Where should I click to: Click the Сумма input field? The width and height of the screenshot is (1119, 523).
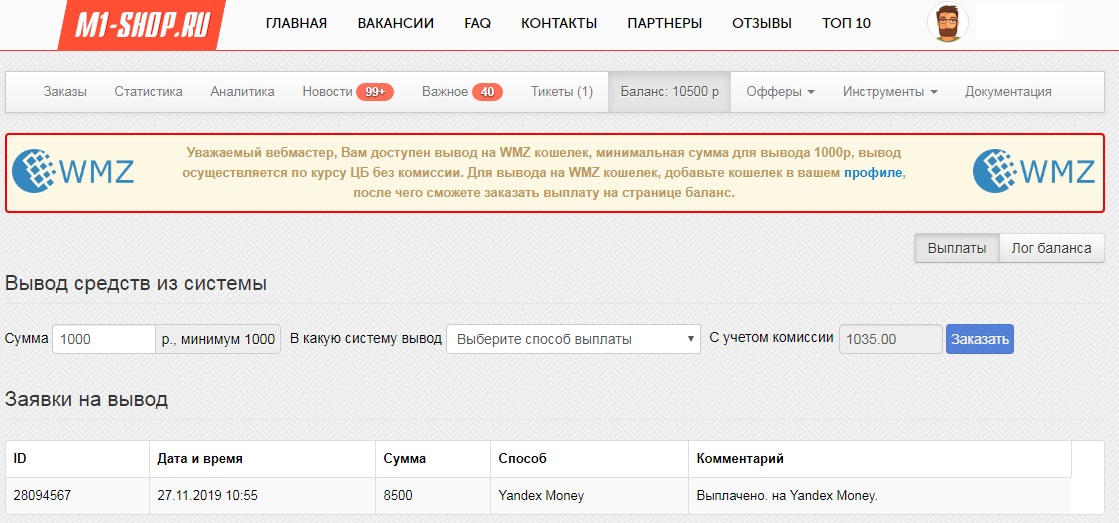coord(104,339)
